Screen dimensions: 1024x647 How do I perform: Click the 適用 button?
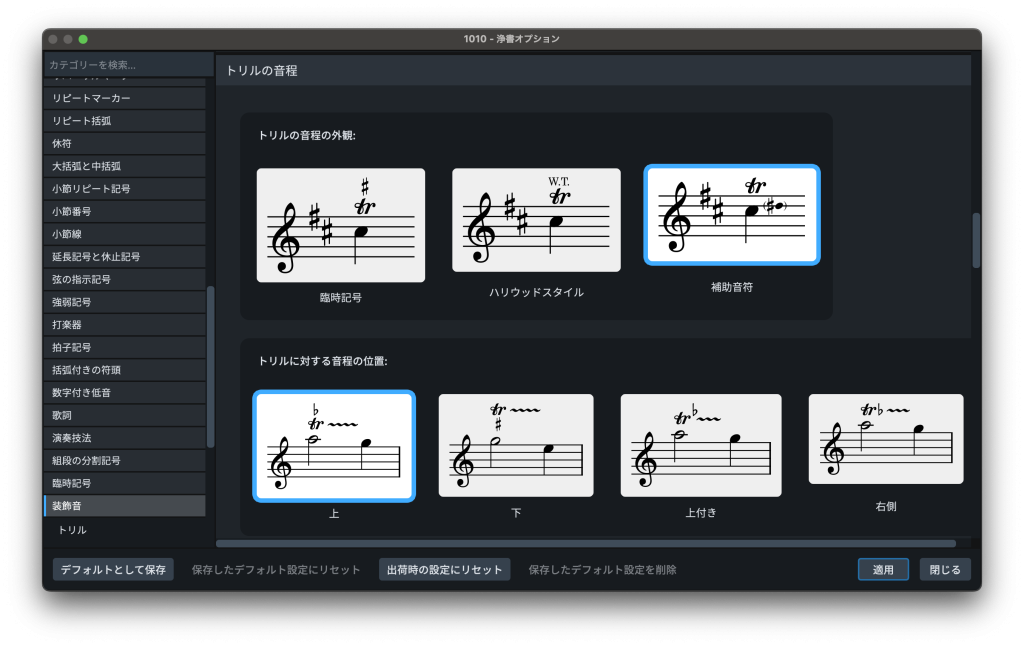tap(883, 569)
